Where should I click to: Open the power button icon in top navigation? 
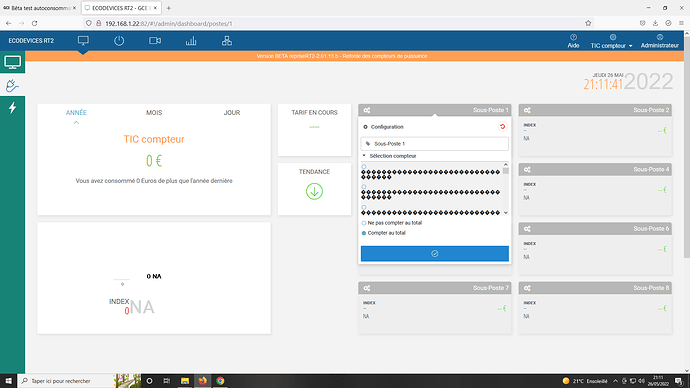(x=119, y=41)
